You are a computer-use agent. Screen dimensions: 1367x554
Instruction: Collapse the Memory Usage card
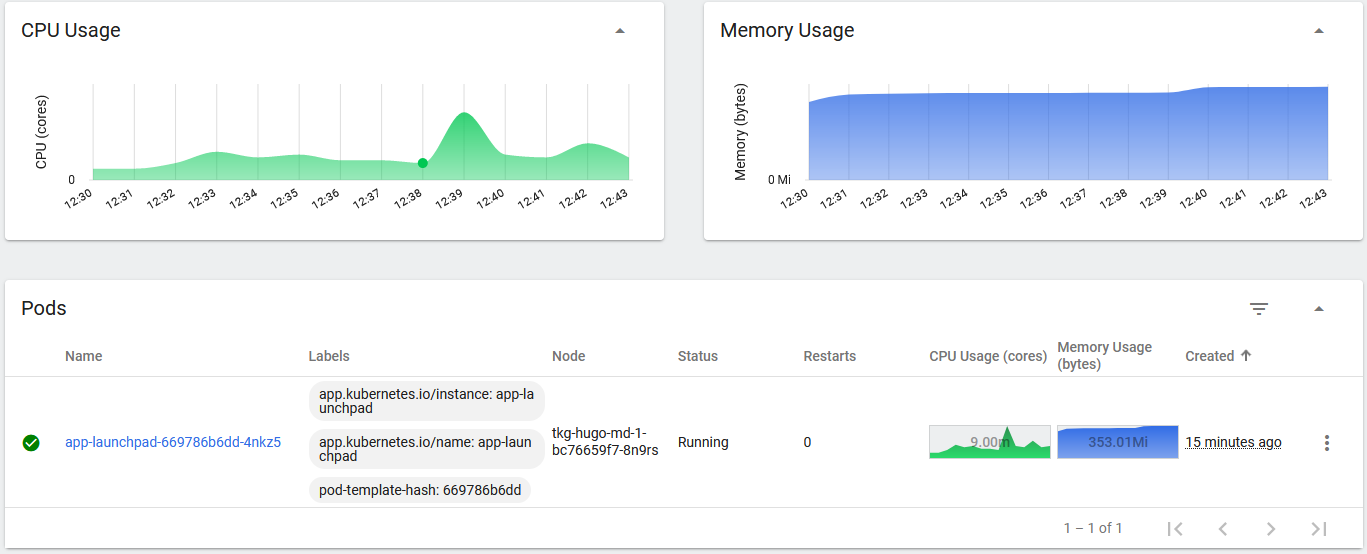1318,31
